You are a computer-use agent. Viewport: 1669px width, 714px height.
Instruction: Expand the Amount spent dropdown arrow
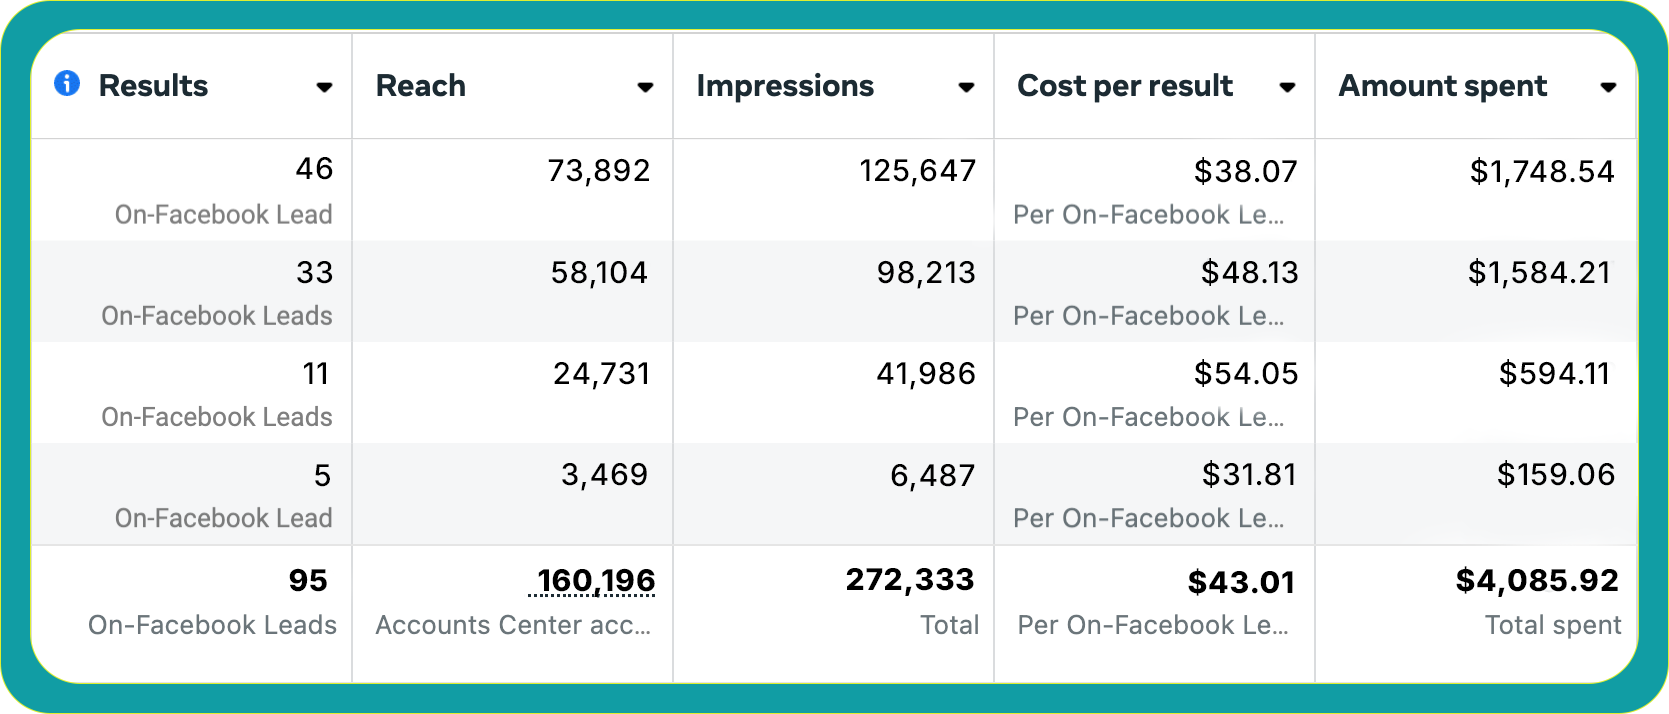tap(1608, 88)
